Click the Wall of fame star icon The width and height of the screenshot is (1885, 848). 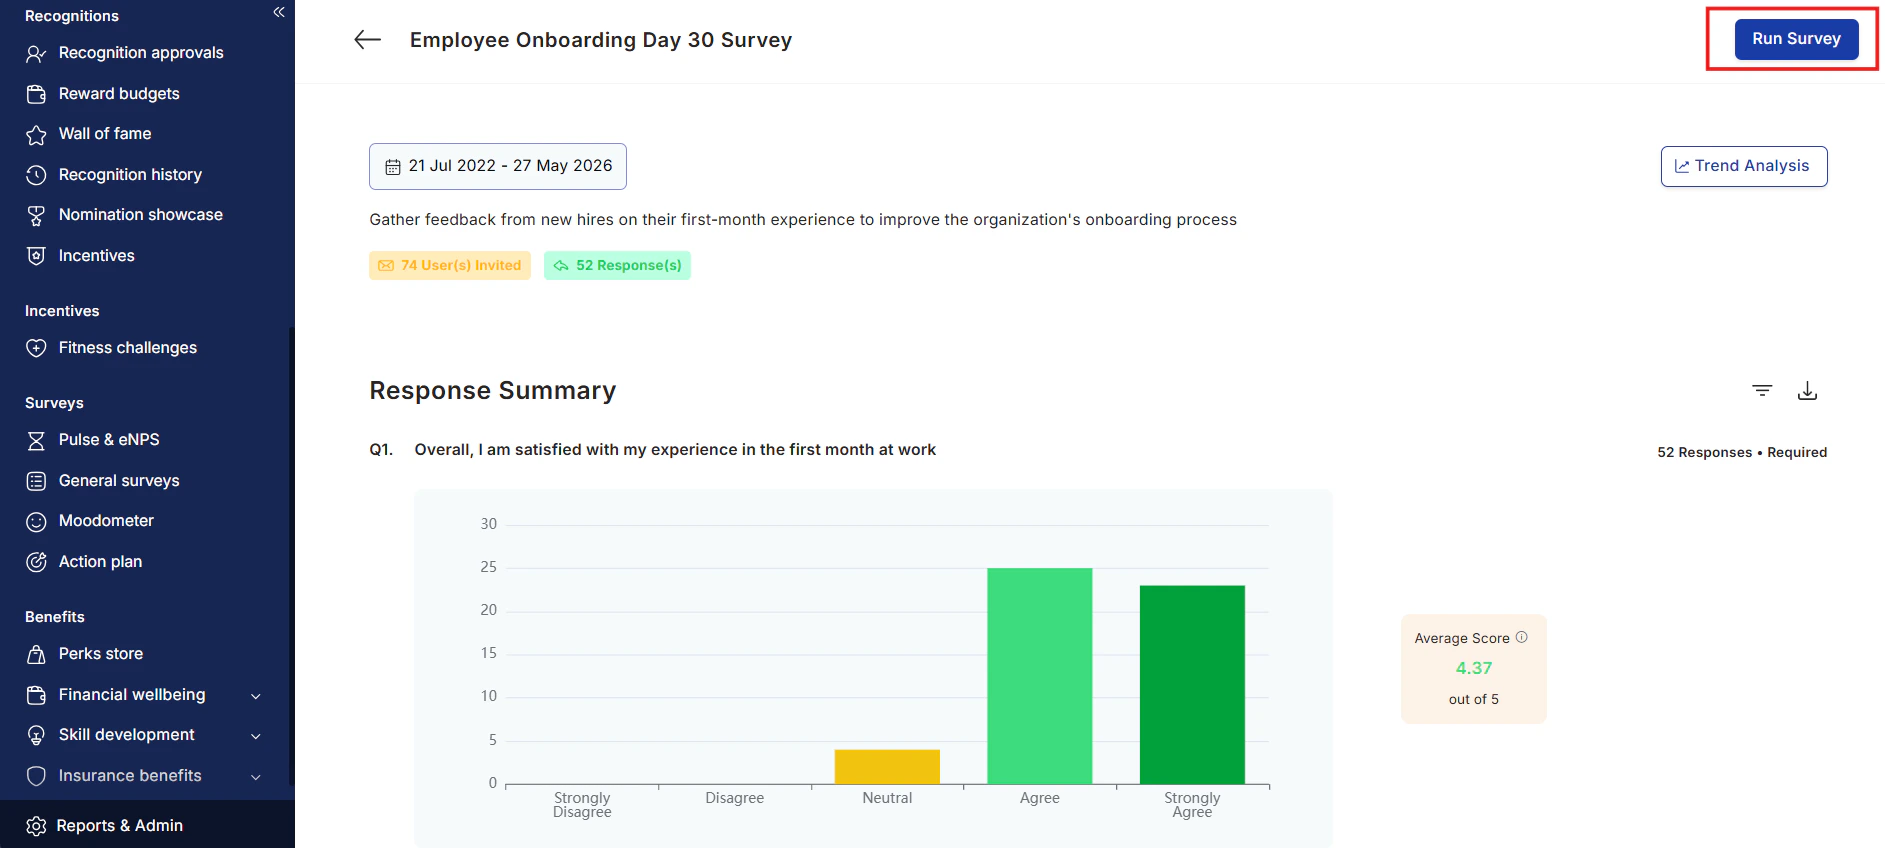click(36, 134)
